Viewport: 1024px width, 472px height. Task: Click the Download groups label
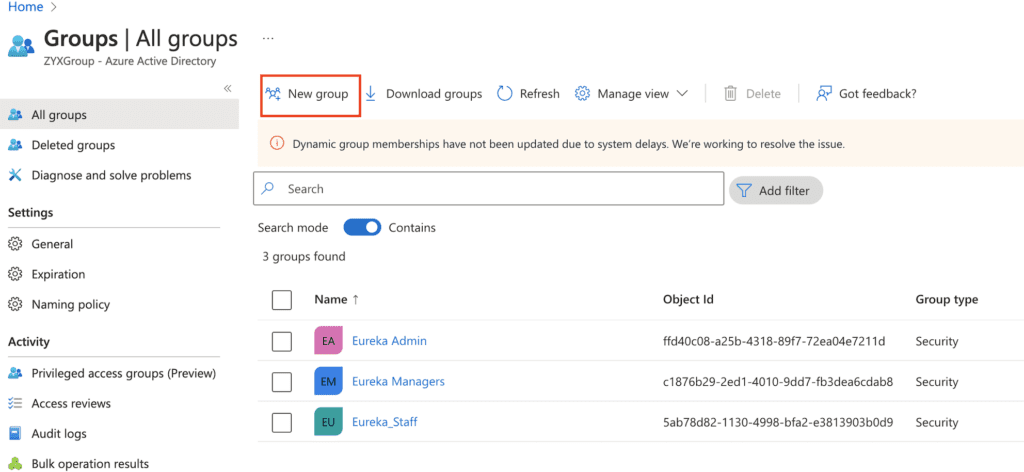[x=434, y=94]
